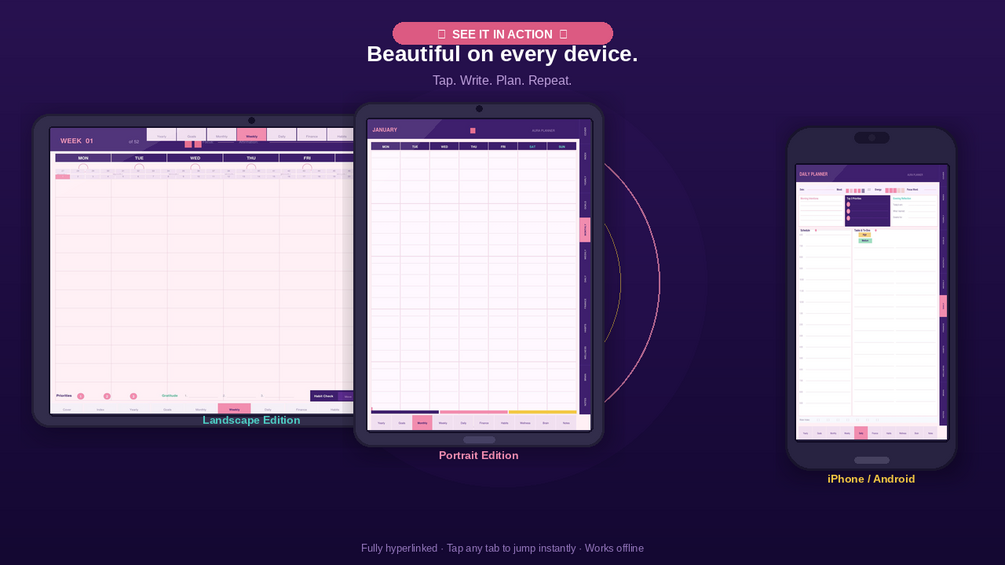The width and height of the screenshot is (1005, 565).
Task: Open Yearly tab in portrait planner's bottom bar
Action: [x=381, y=423]
